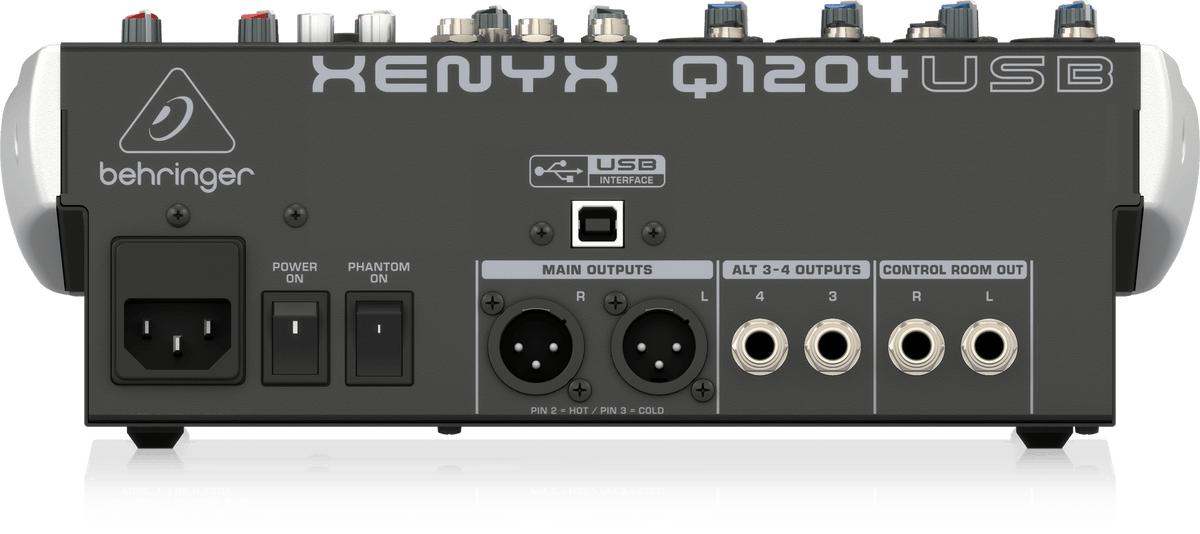Click the "POWER ON" label

295,273
